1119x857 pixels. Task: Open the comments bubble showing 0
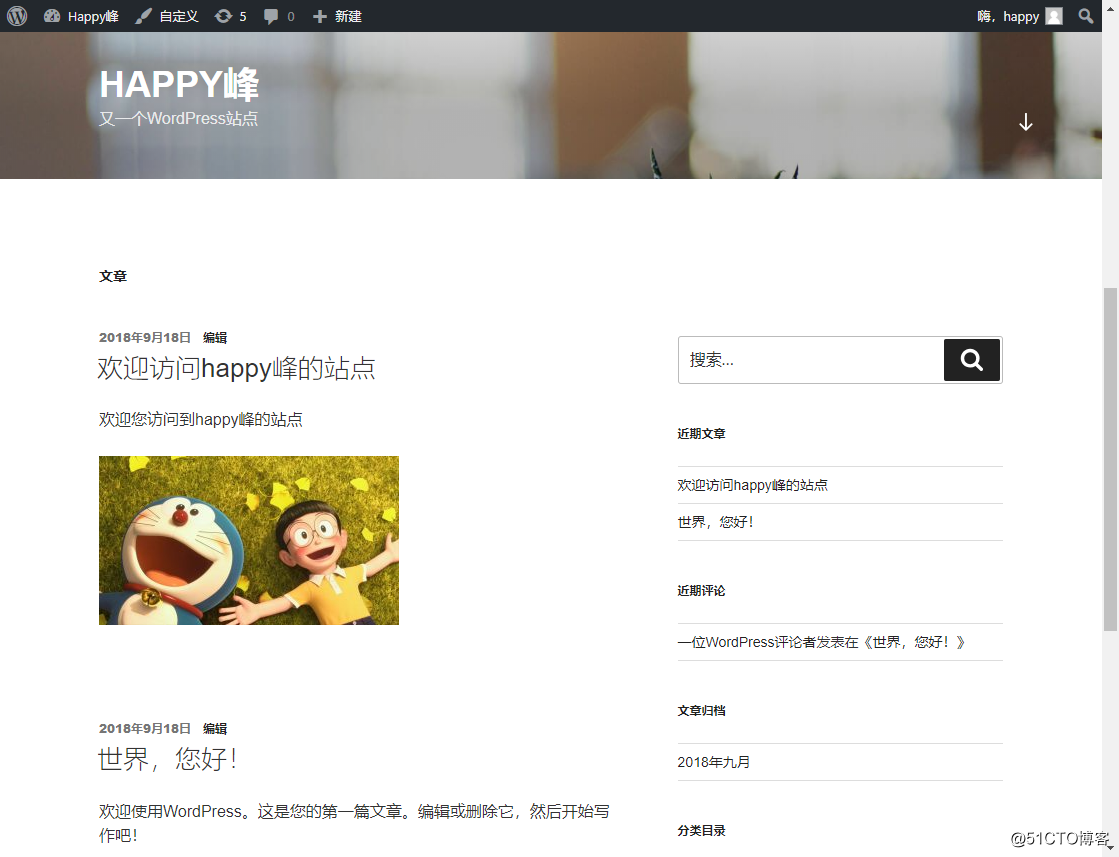tap(279, 16)
